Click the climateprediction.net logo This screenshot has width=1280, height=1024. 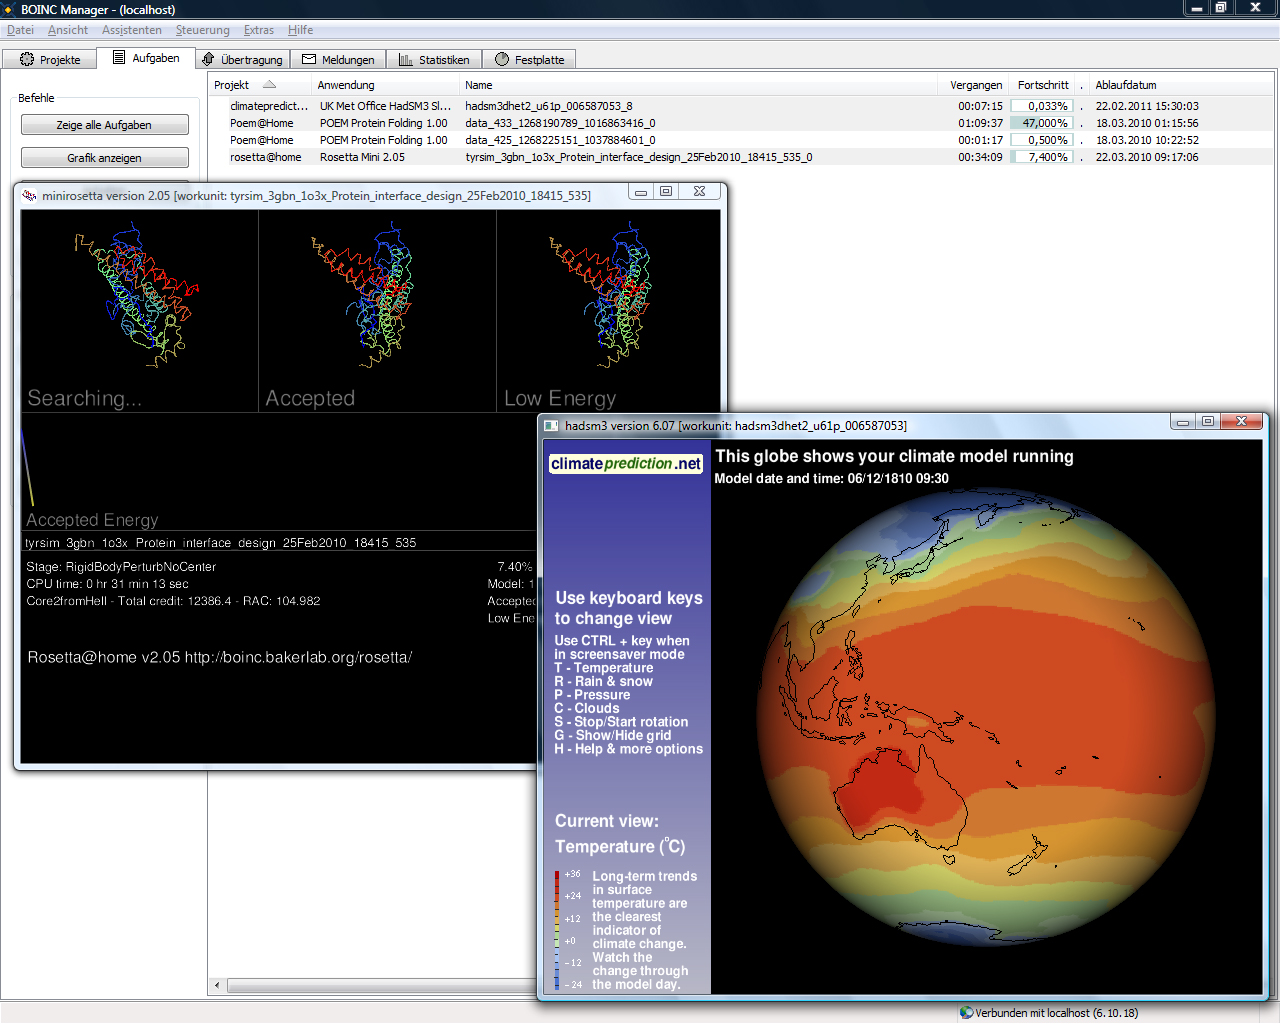pyautogui.click(x=626, y=464)
